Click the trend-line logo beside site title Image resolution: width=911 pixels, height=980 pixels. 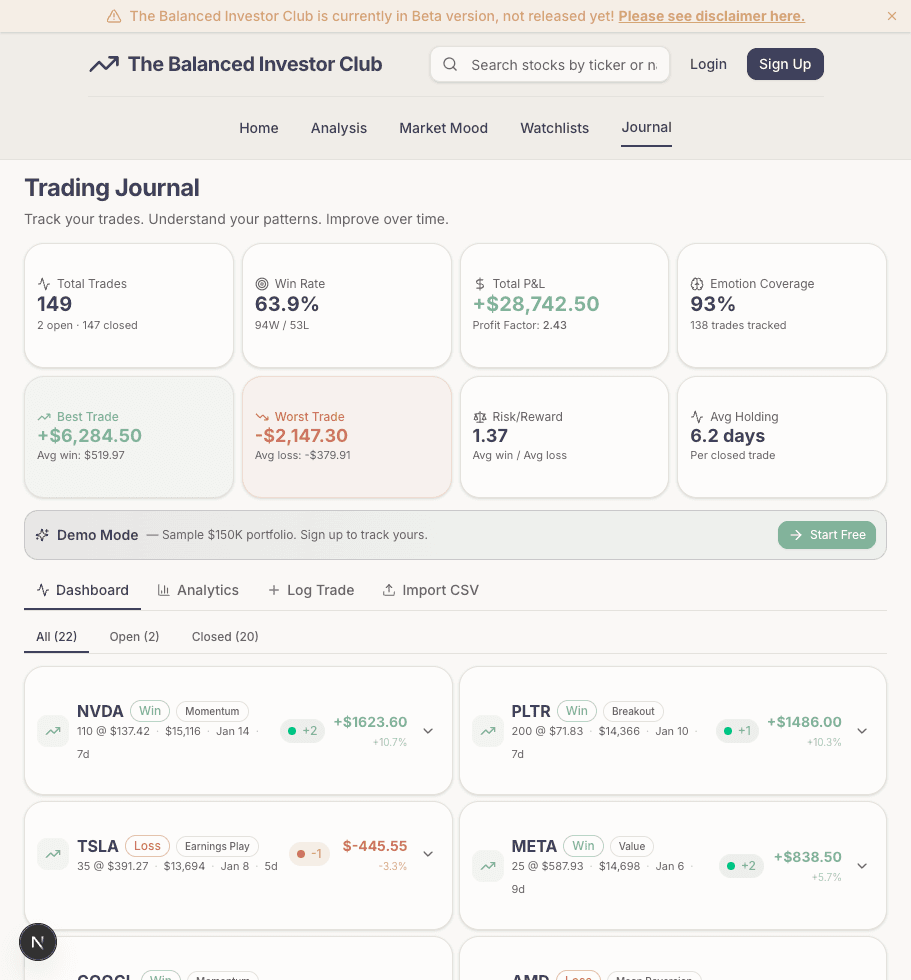(x=105, y=63)
